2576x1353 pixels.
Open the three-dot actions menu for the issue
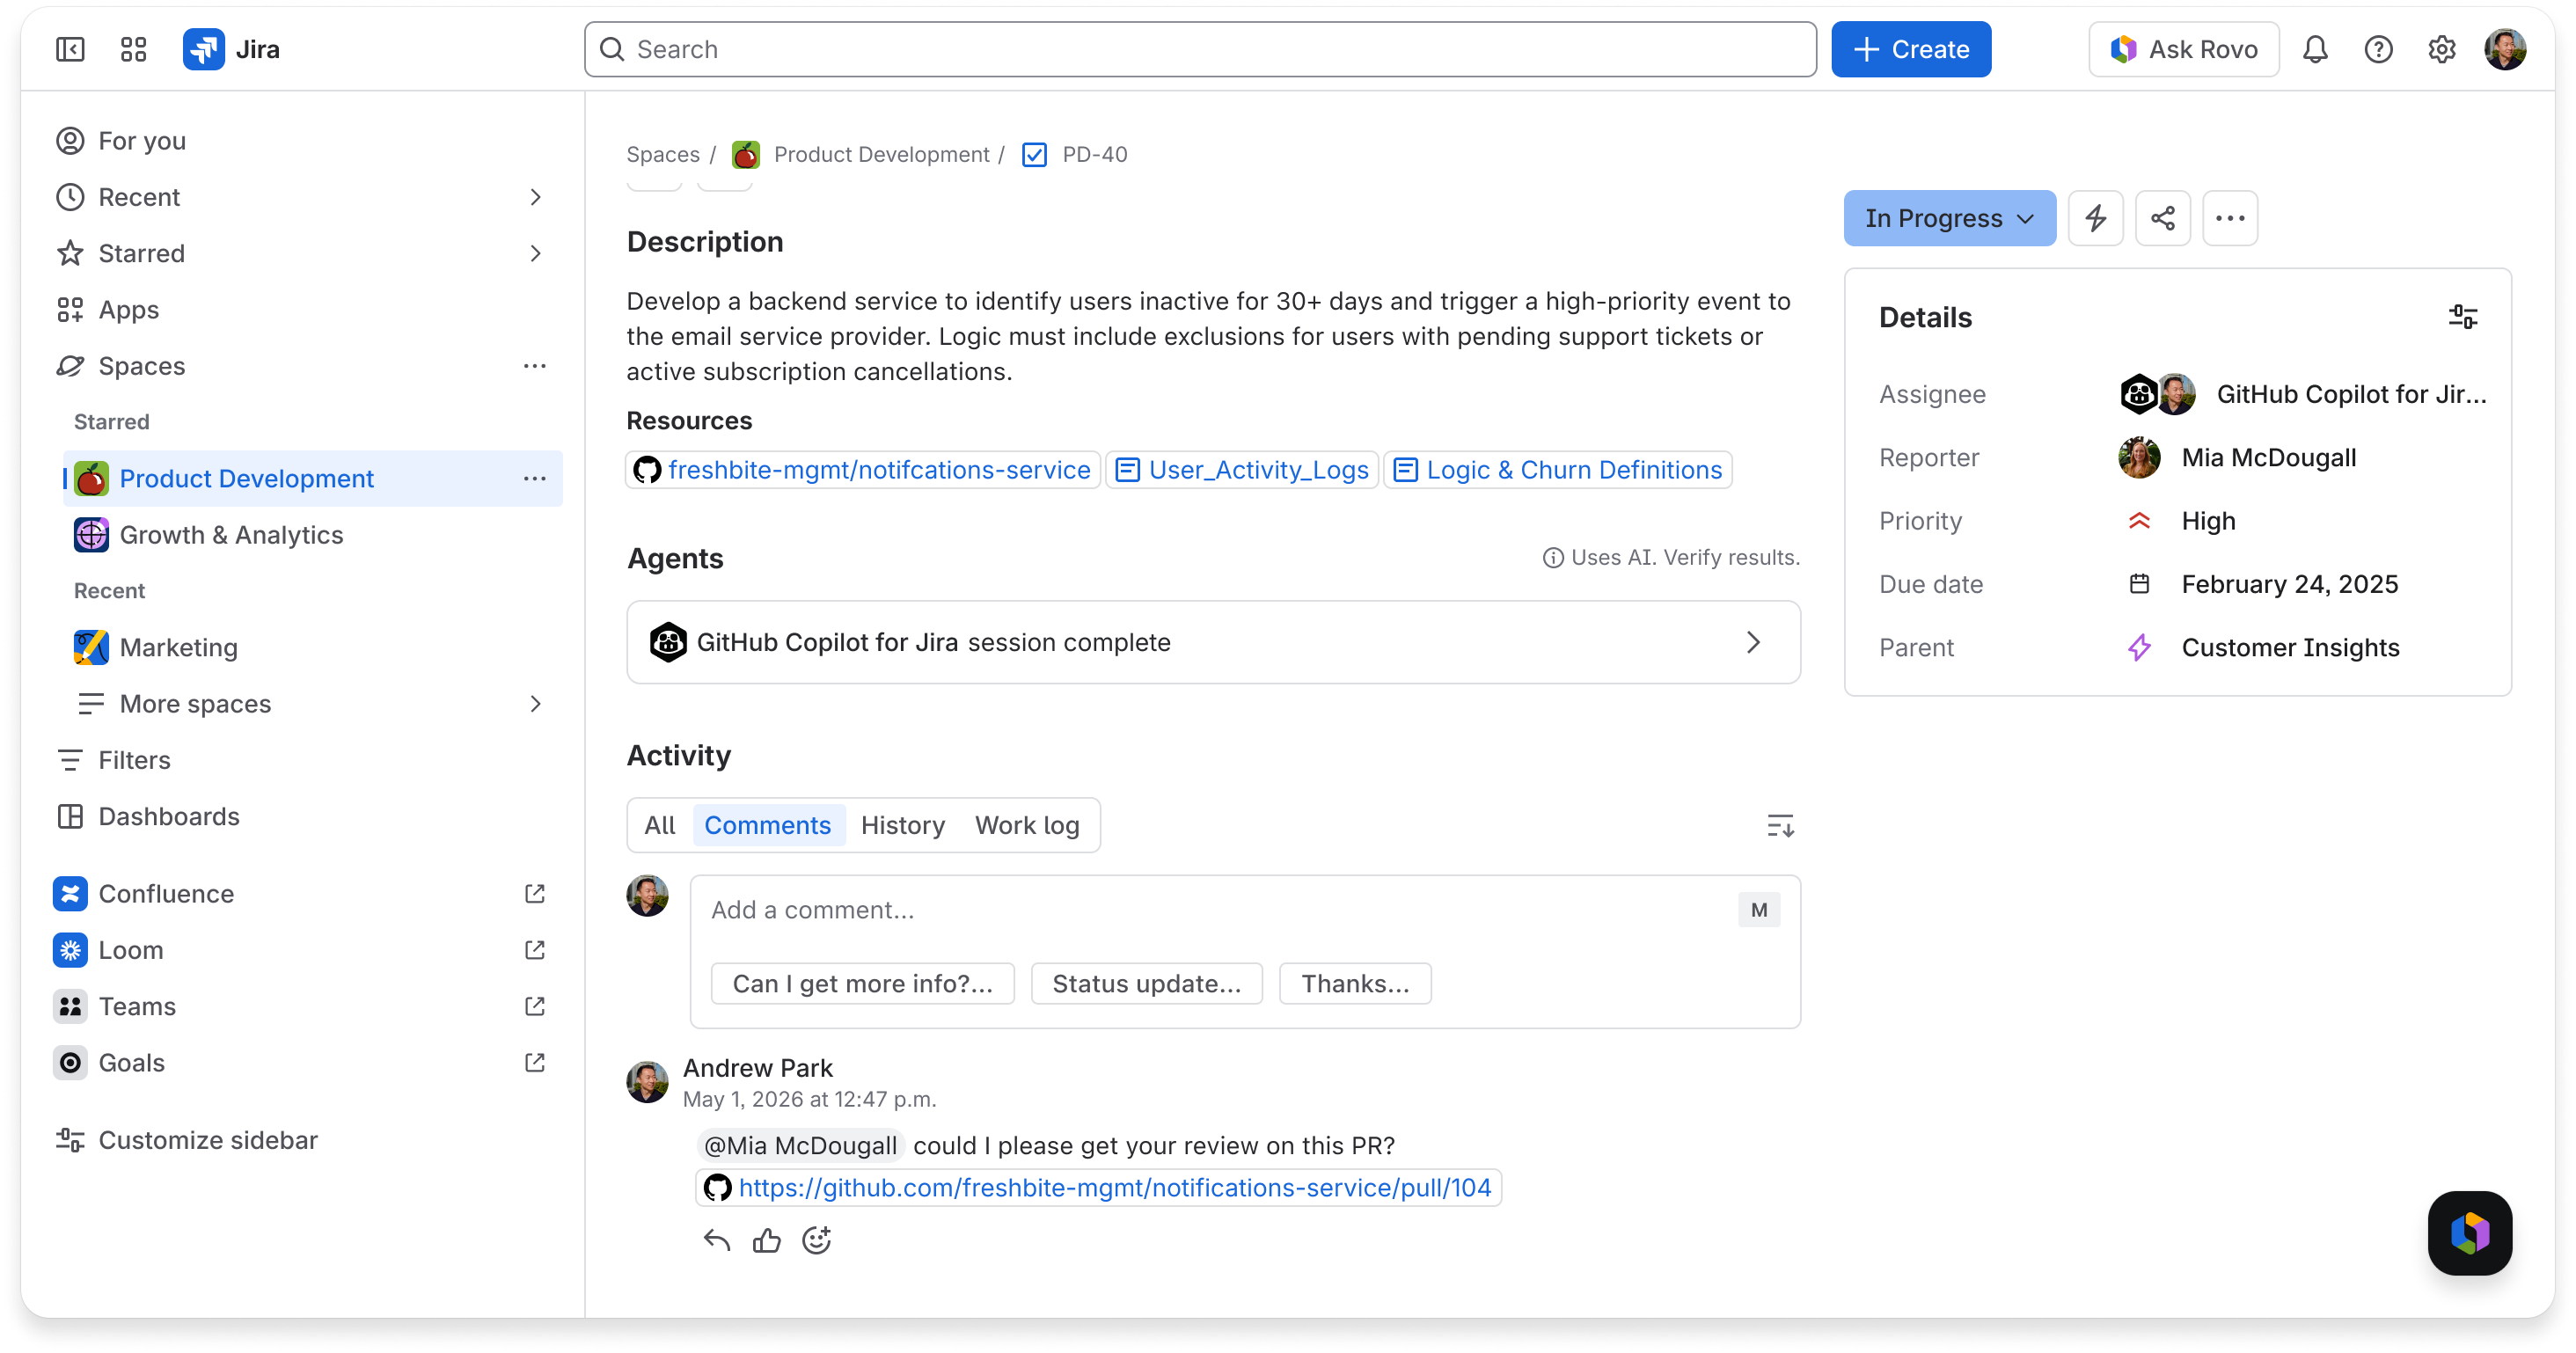(2229, 218)
